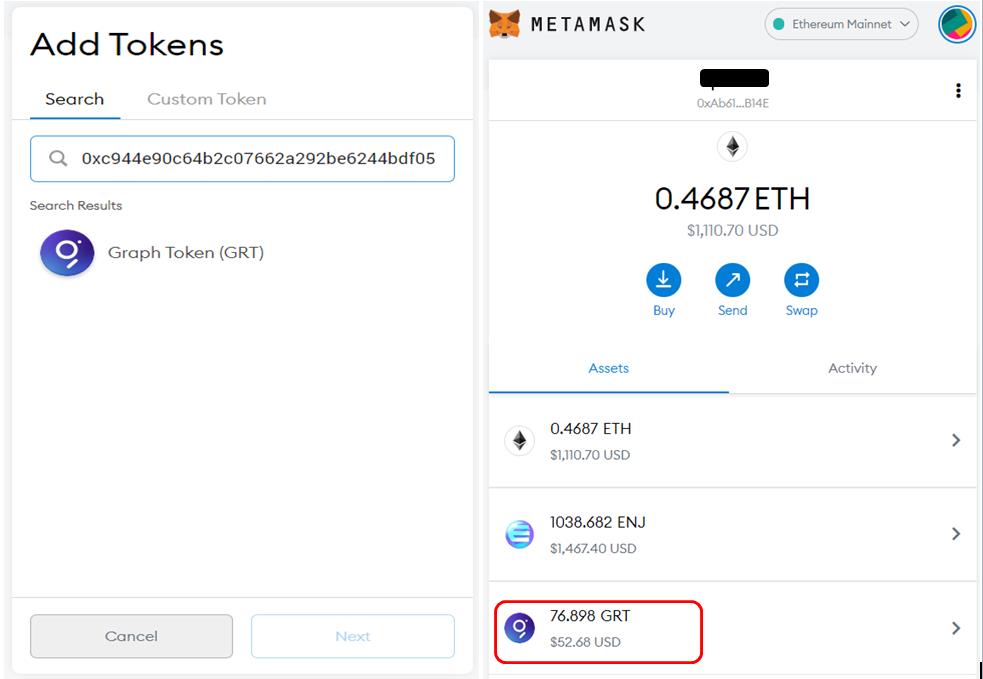Image resolution: width=983 pixels, height=679 pixels.
Task: Click the Send arrow icon button
Action: coord(732,280)
